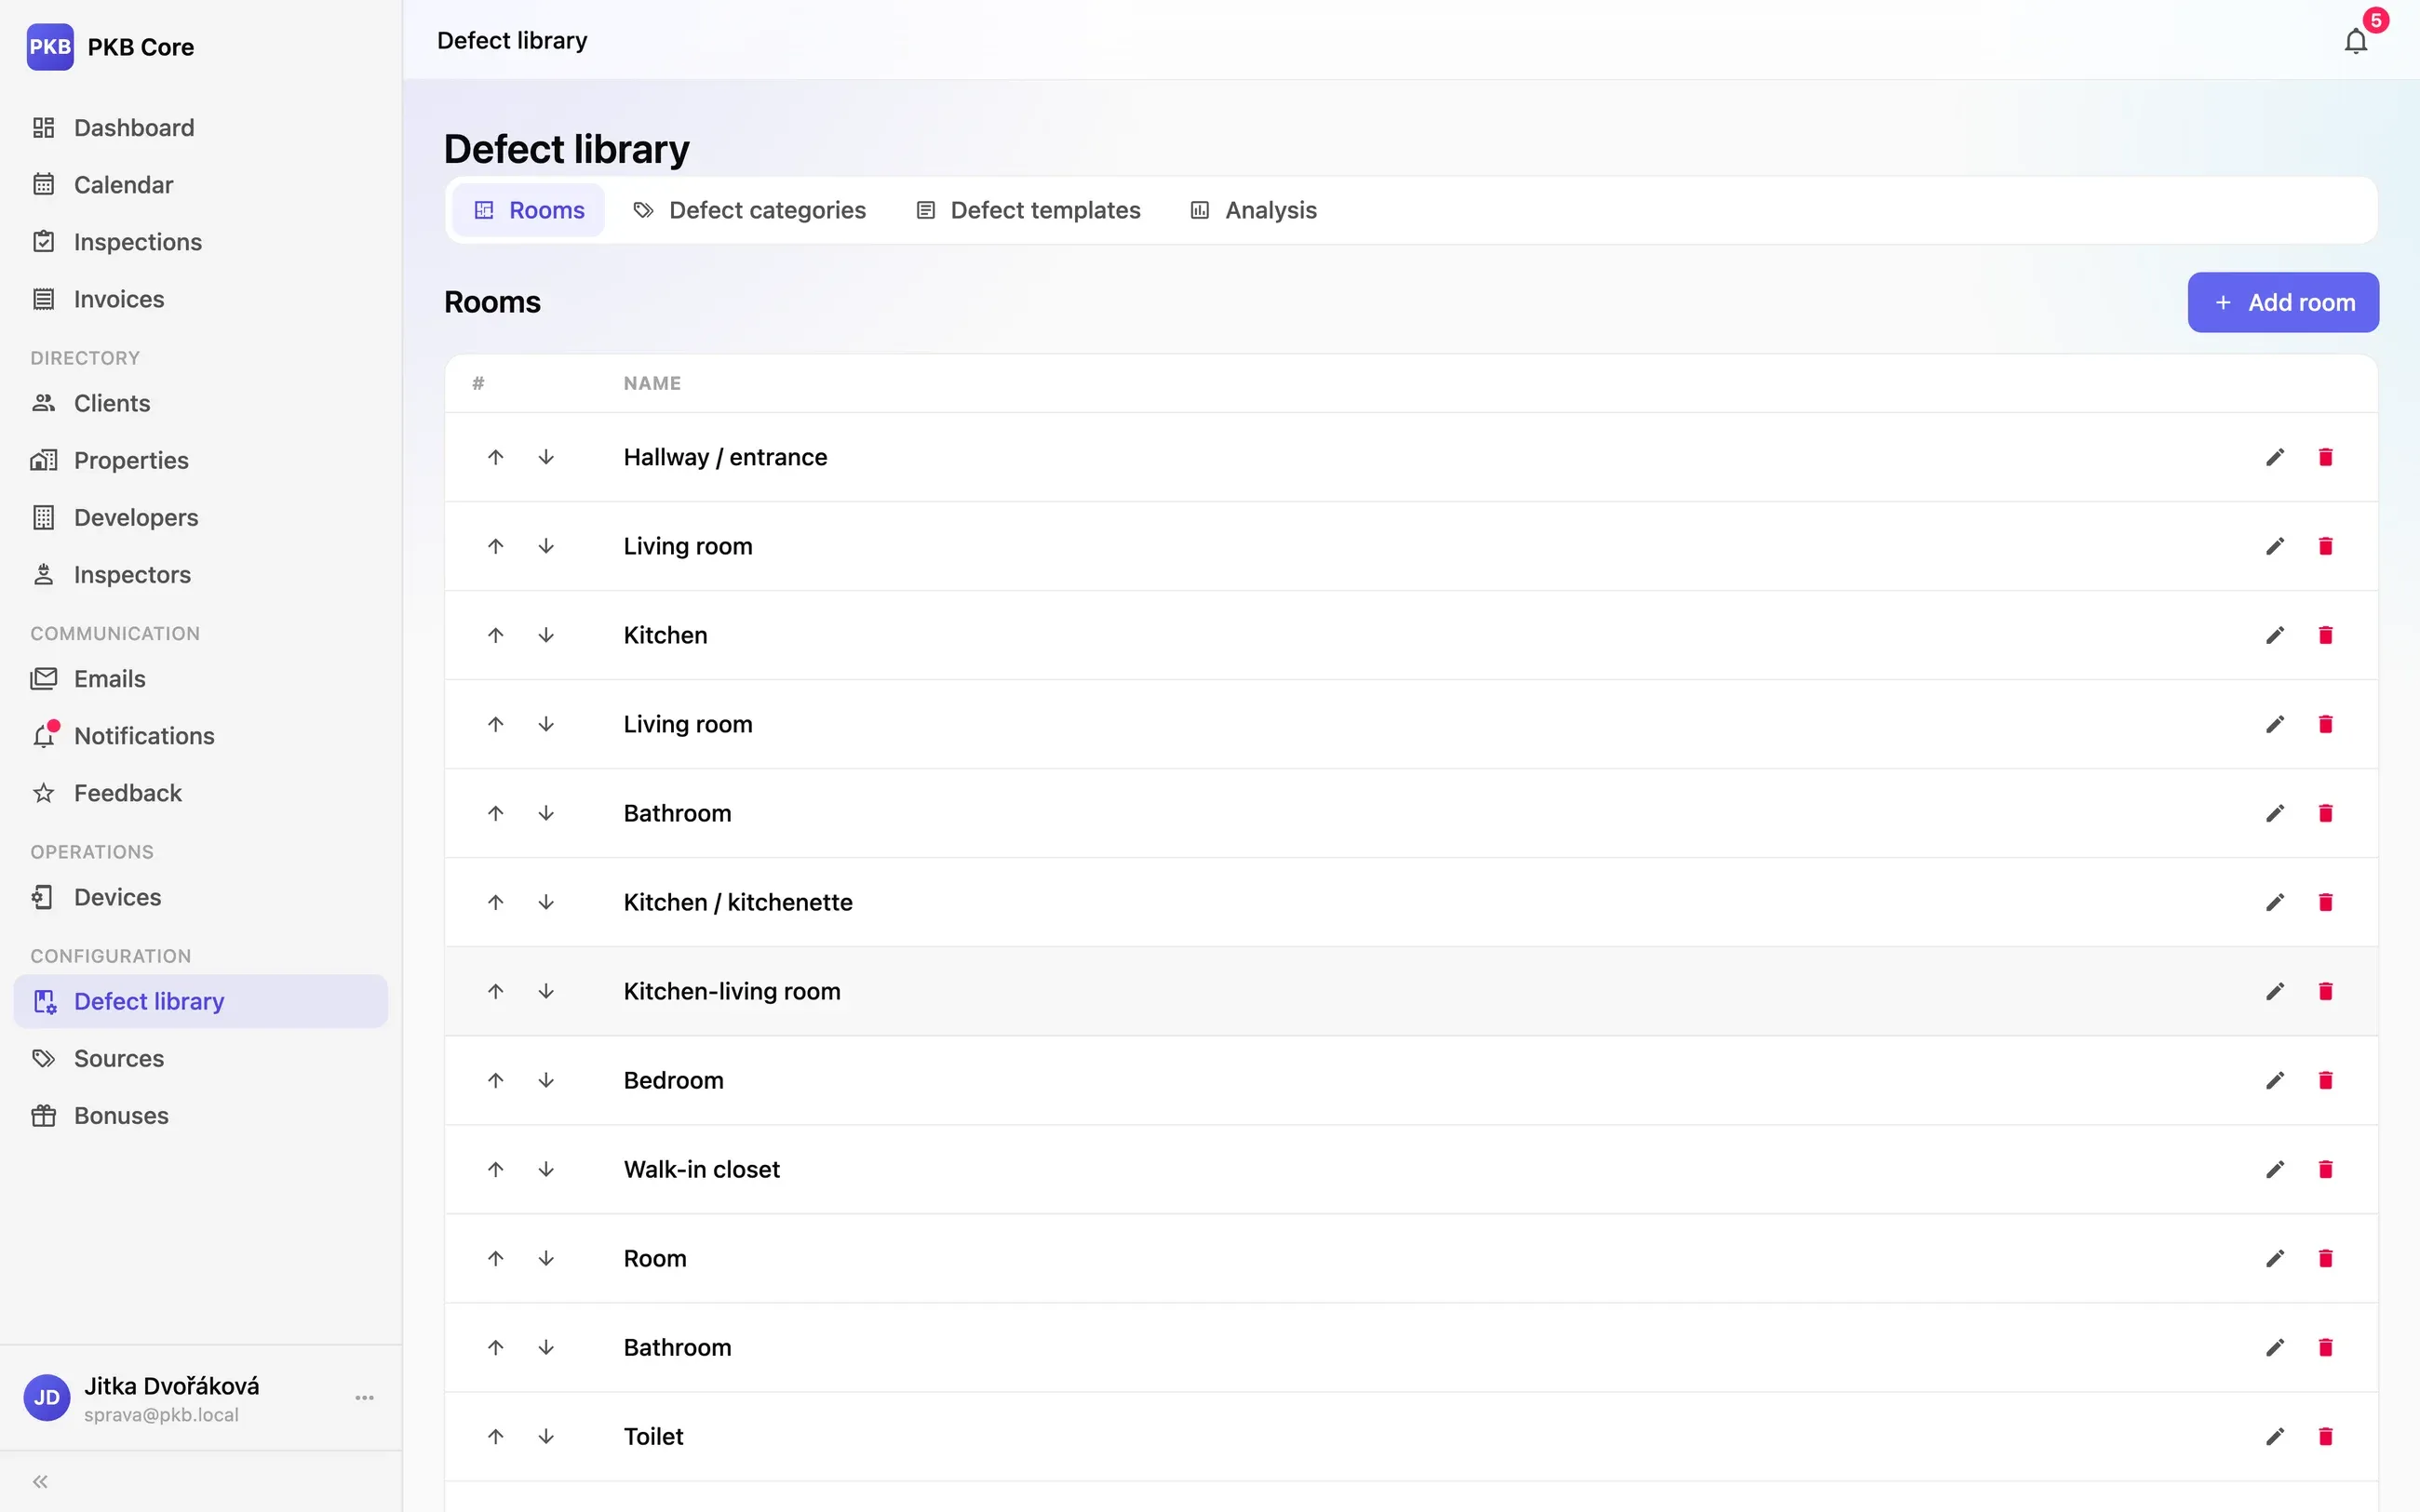Move Hallway / entrance row up
The width and height of the screenshot is (2420, 1512).
(x=495, y=457)
